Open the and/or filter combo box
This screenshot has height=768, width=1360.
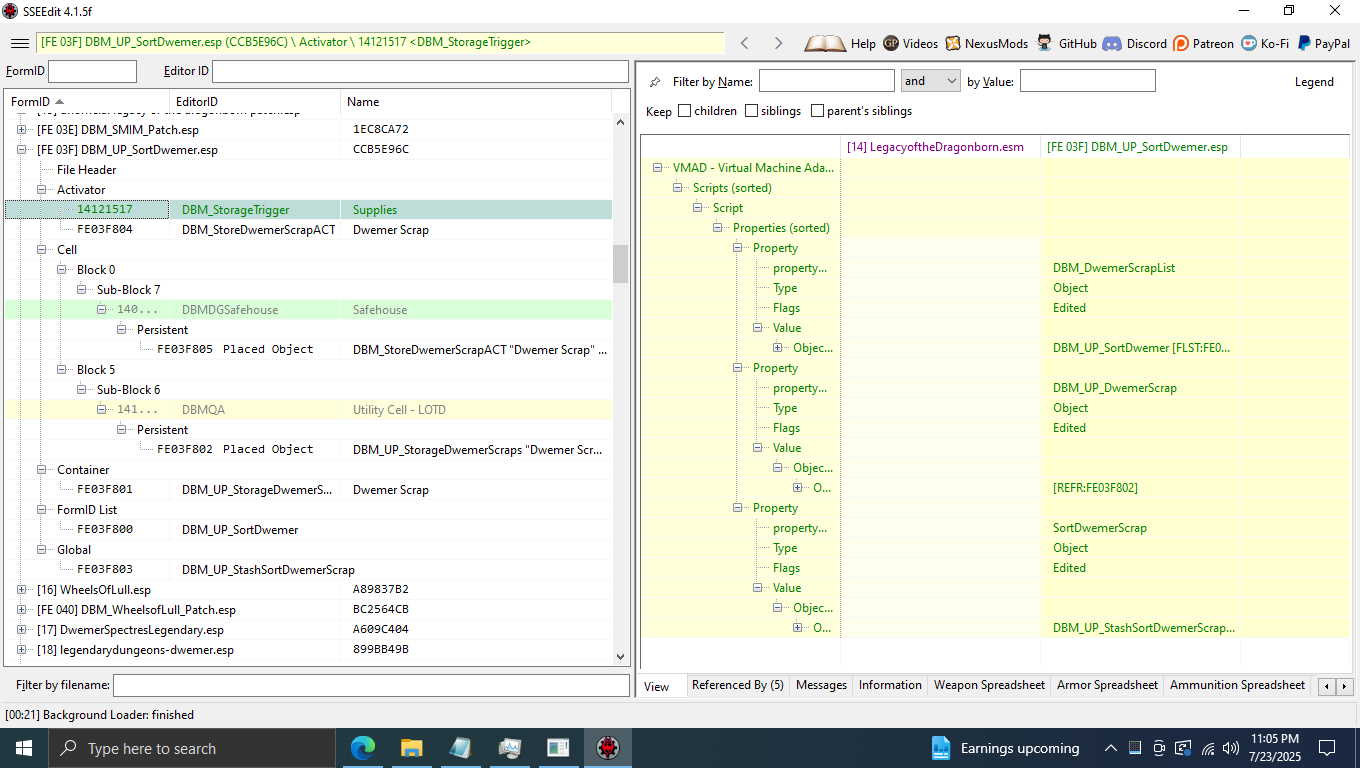(931, 81)
